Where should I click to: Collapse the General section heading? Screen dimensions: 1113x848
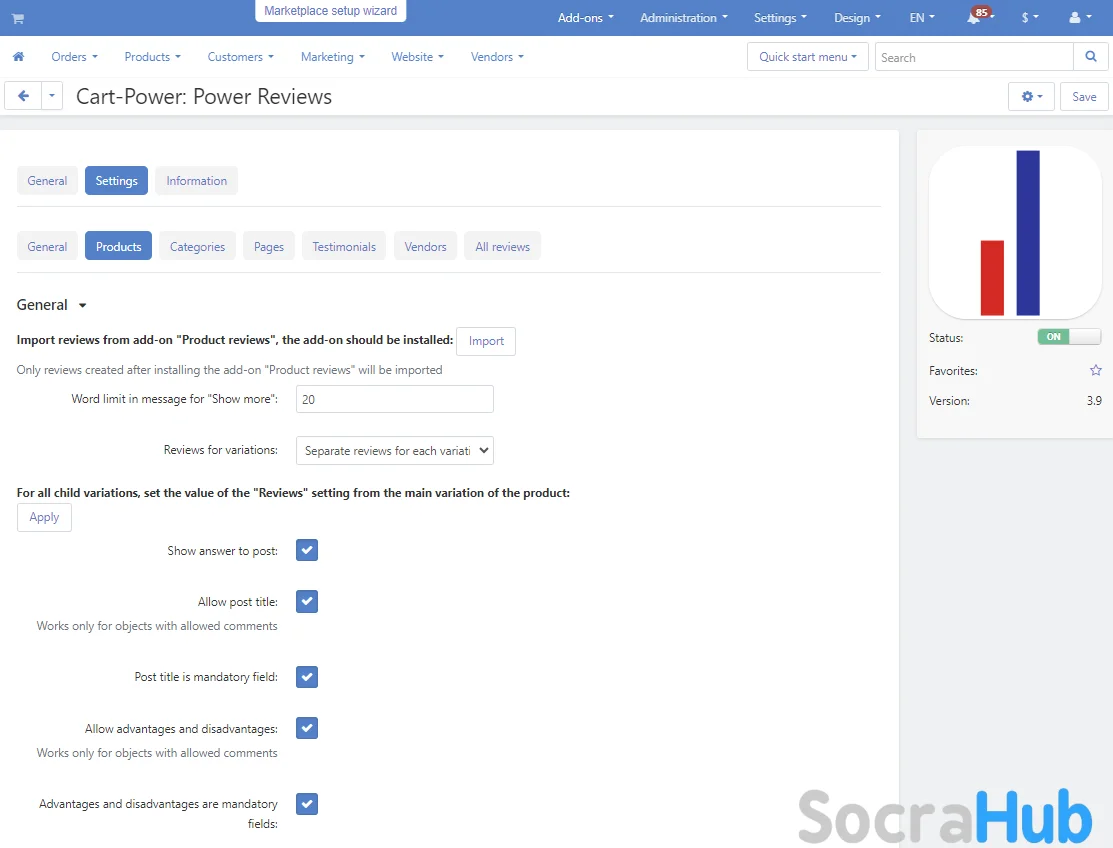click(51, 305)
